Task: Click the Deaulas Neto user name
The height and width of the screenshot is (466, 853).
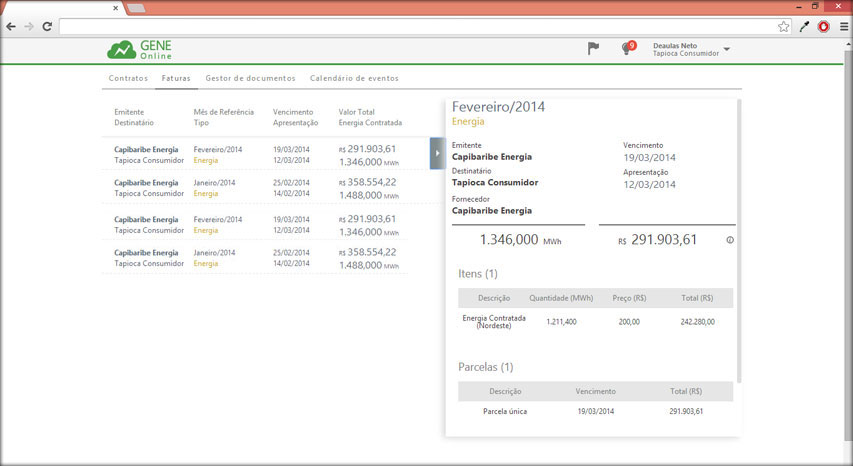Action: pos(675,46)
